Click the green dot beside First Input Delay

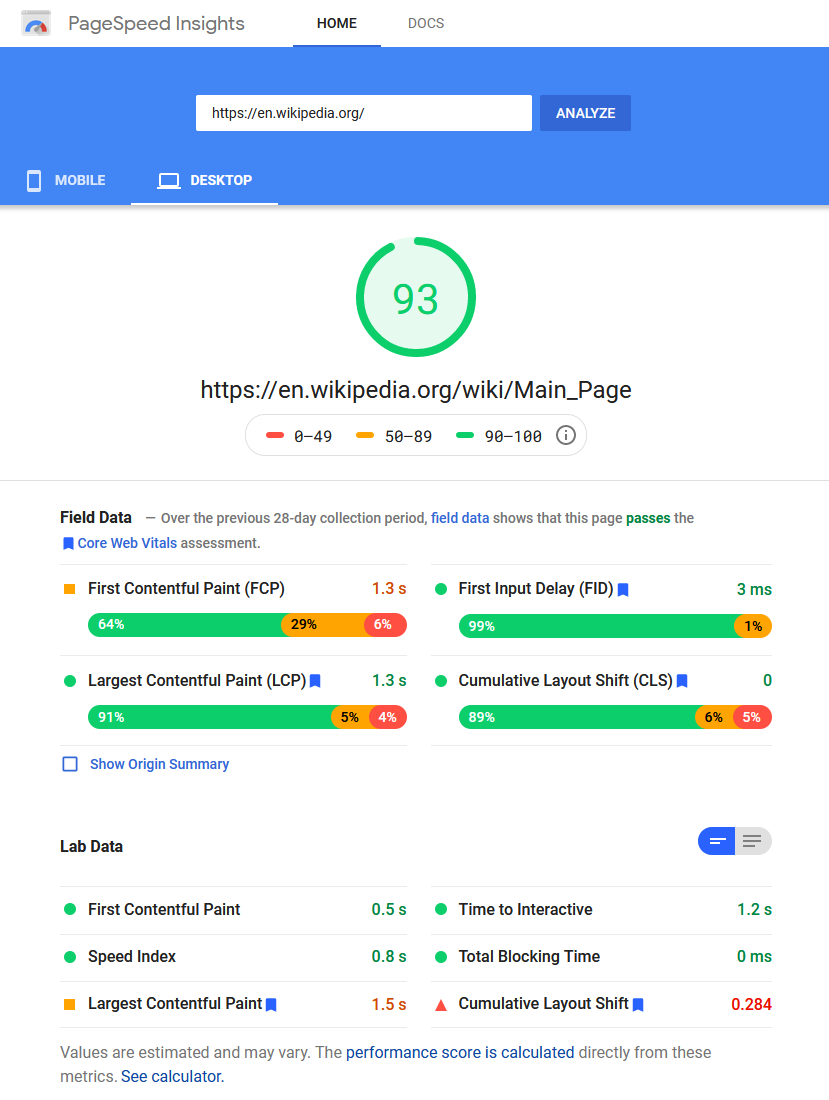coord(441,589)
